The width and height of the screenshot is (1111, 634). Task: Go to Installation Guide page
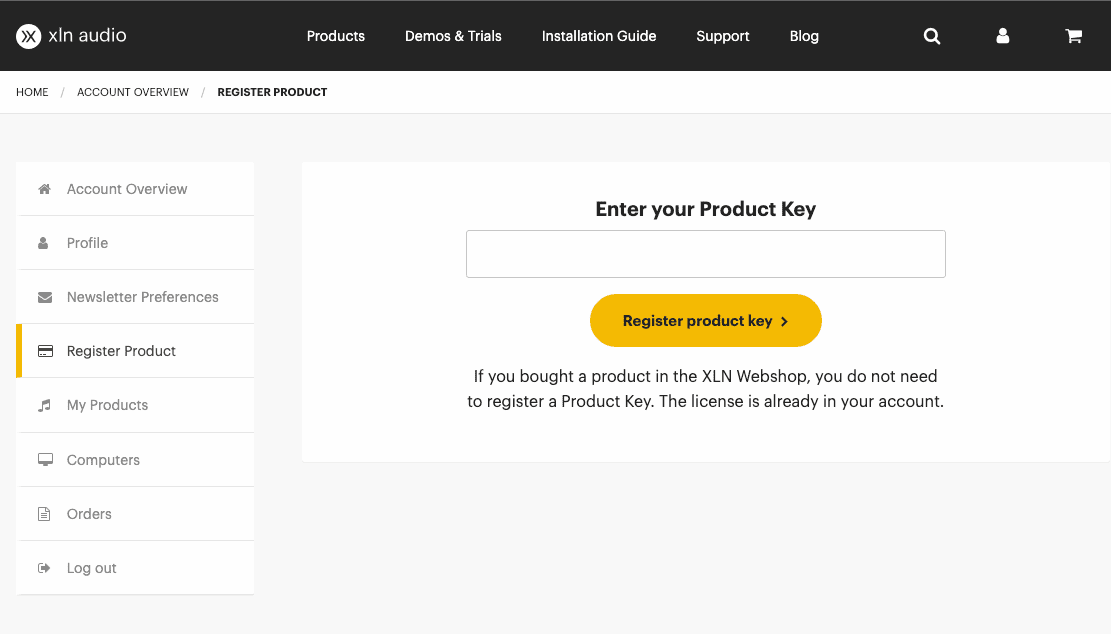(x=599, y=36)
